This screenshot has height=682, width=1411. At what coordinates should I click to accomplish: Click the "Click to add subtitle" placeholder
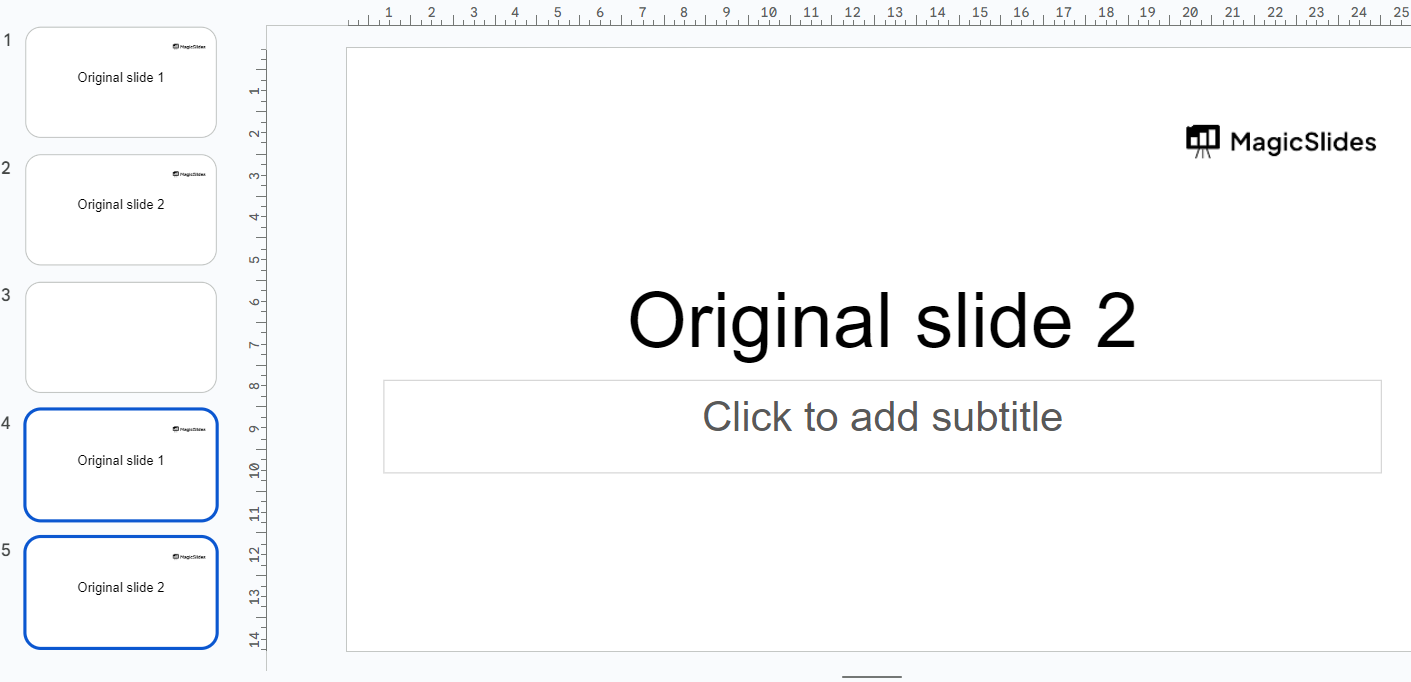(x=882, y=417)
